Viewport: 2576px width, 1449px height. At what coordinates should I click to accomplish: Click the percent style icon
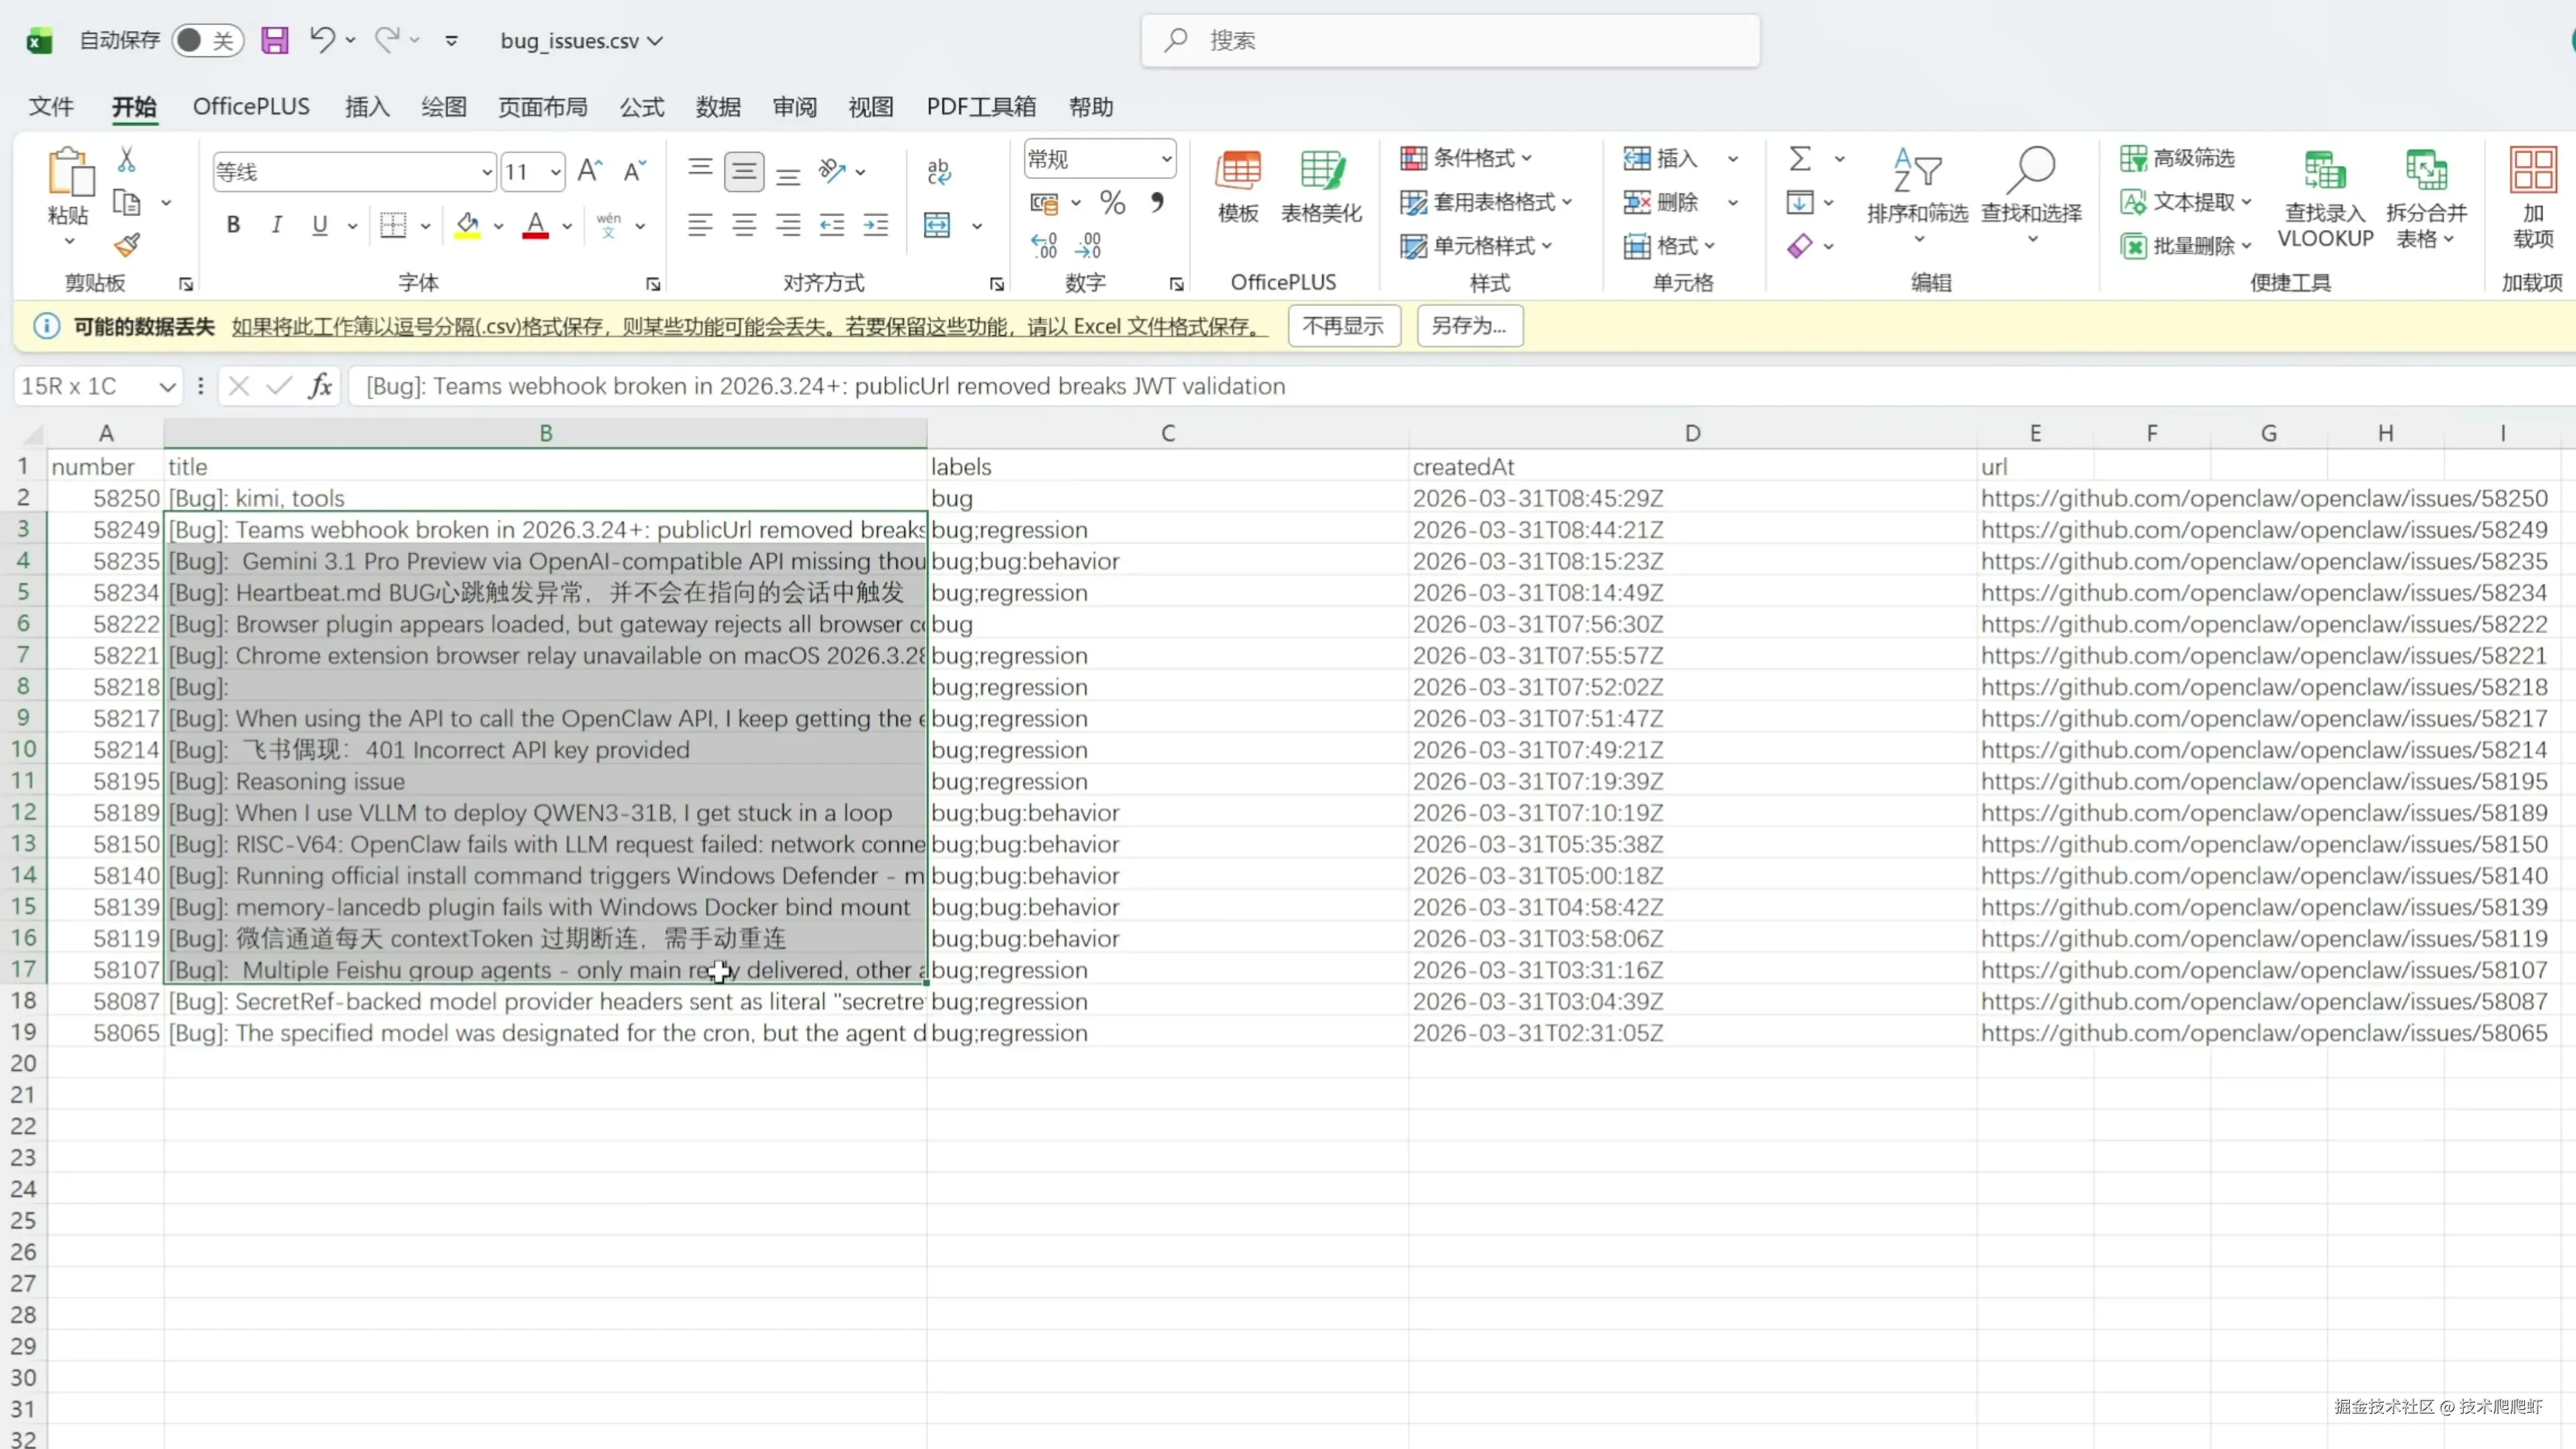point(1112,203)
